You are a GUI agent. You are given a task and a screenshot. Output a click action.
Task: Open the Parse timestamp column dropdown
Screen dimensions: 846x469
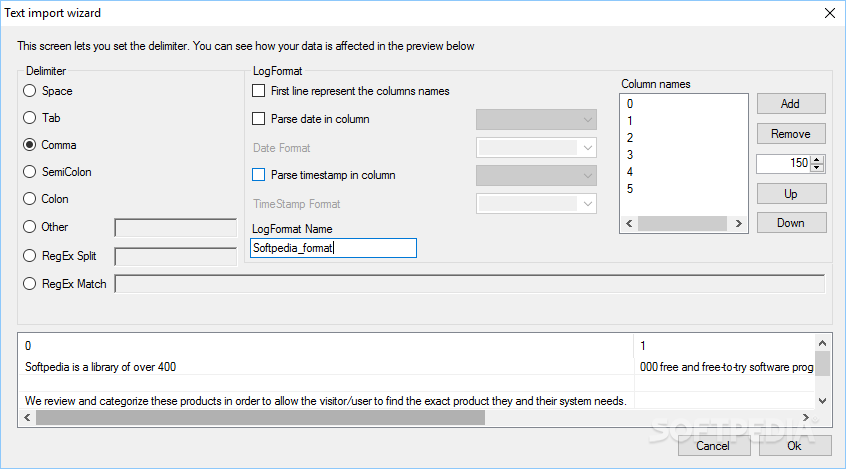point(536,176)
